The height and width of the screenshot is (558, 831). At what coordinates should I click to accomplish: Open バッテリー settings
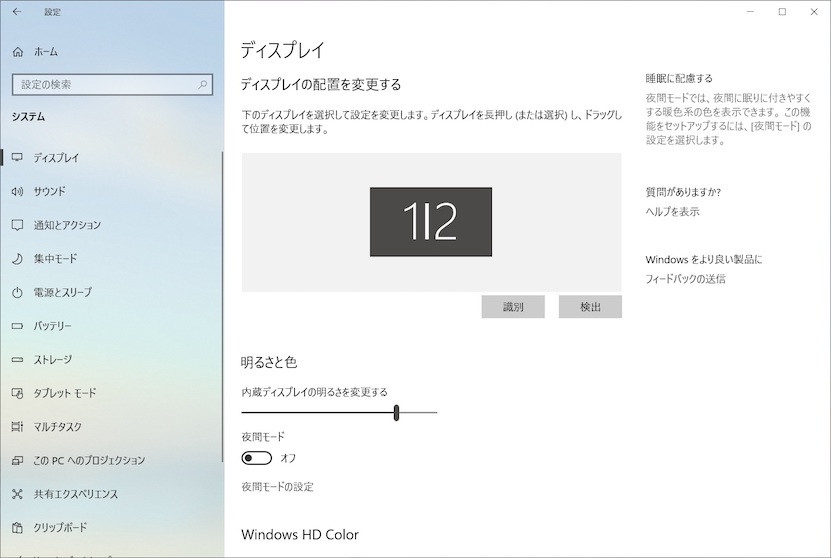click(52, 326)
